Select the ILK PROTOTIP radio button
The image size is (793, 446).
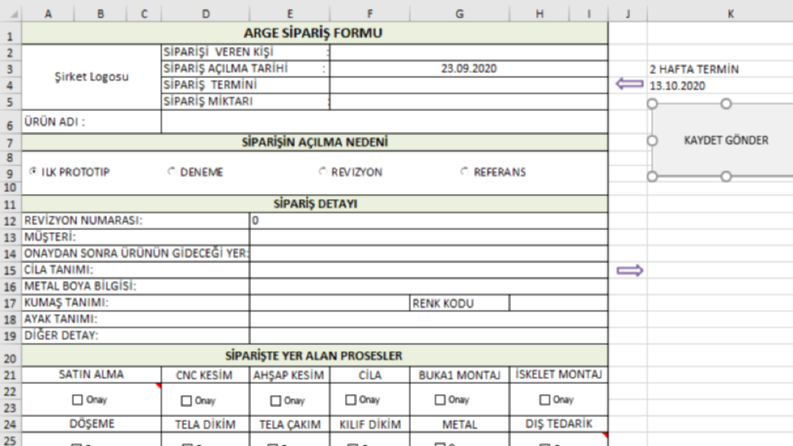33,172
